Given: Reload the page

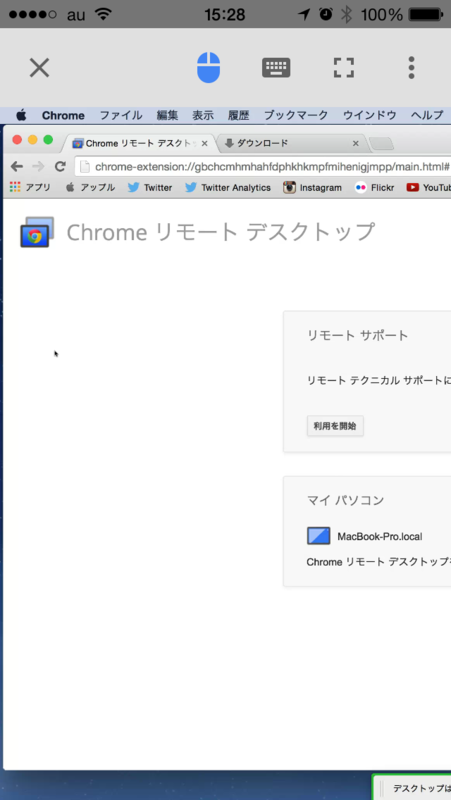Looking at the screenshot, I should coord(60,166).
